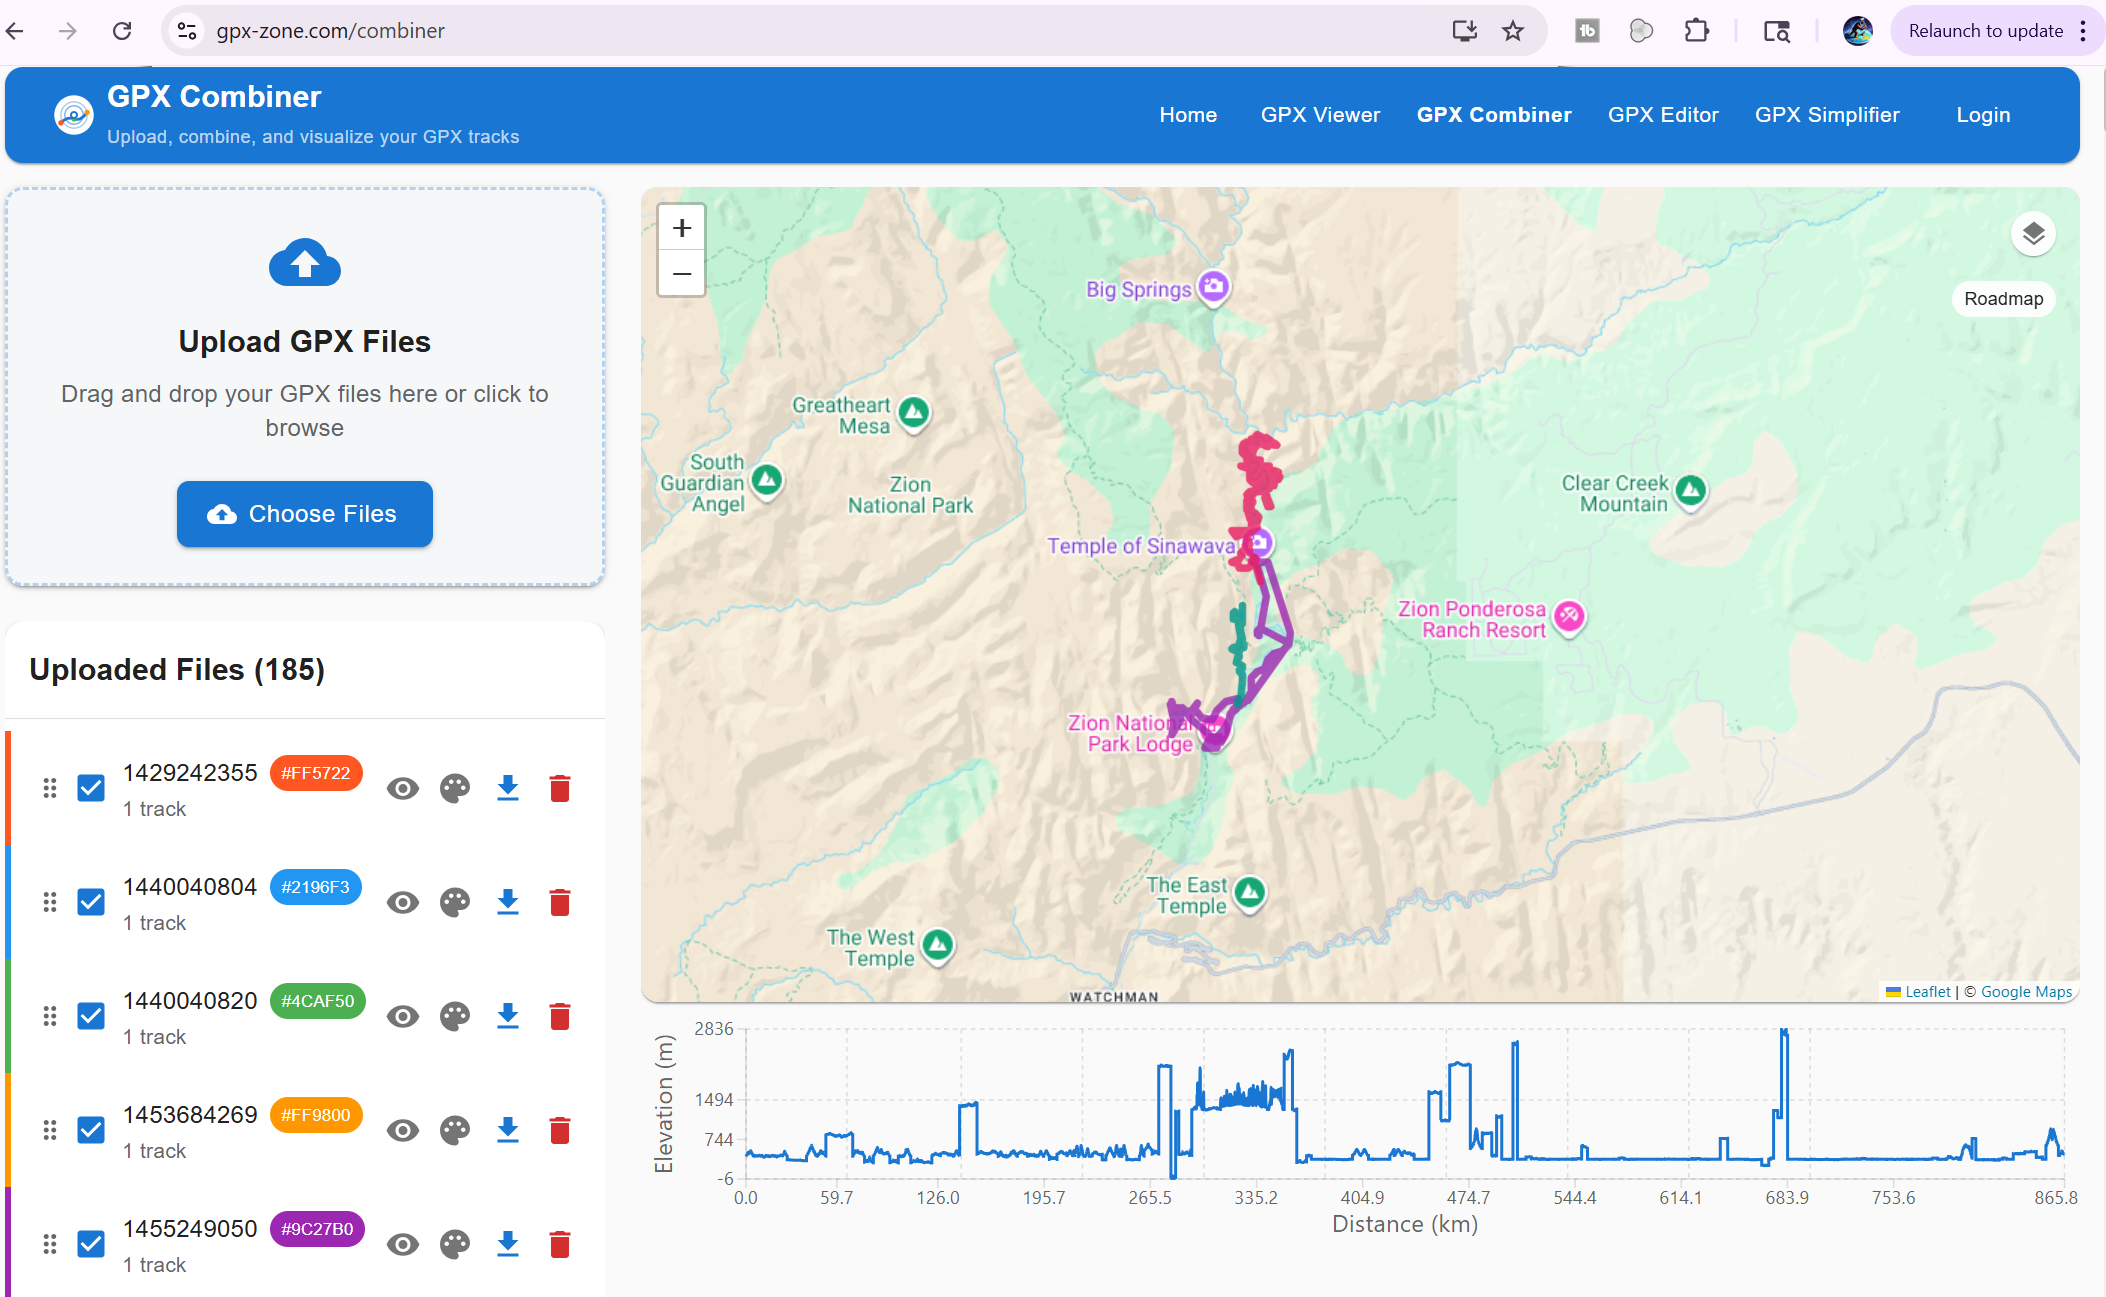This screenshot has height=1297, width=2106.
Task: Open the Chrome extensions puzzle menu
Action: tap(1697, 31)
